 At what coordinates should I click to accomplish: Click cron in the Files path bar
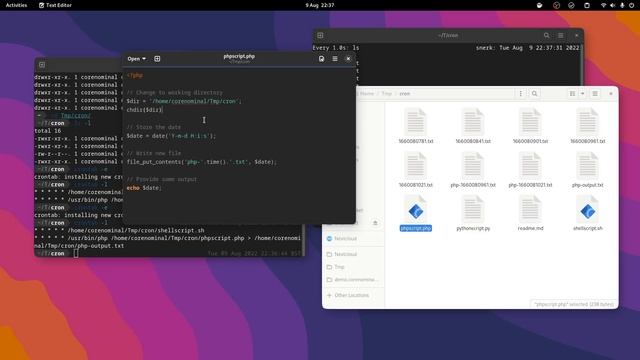click(x=404, y=93)
